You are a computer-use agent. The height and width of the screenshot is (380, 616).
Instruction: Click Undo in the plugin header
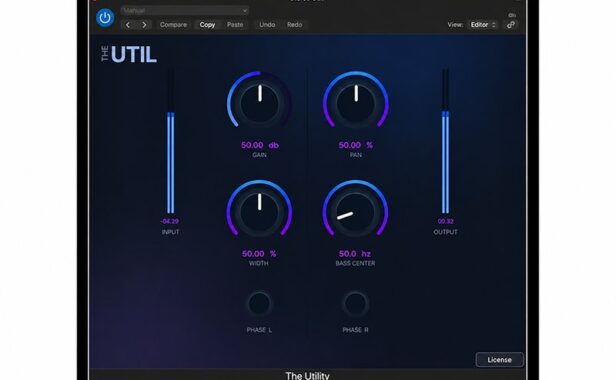tap(267, 25)
